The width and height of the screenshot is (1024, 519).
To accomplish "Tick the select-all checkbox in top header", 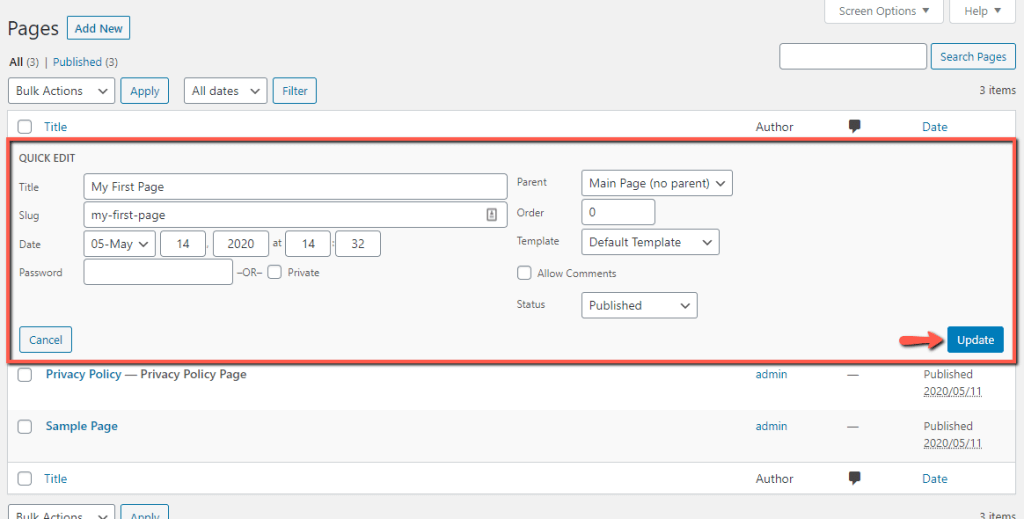I will click(25, 127).
